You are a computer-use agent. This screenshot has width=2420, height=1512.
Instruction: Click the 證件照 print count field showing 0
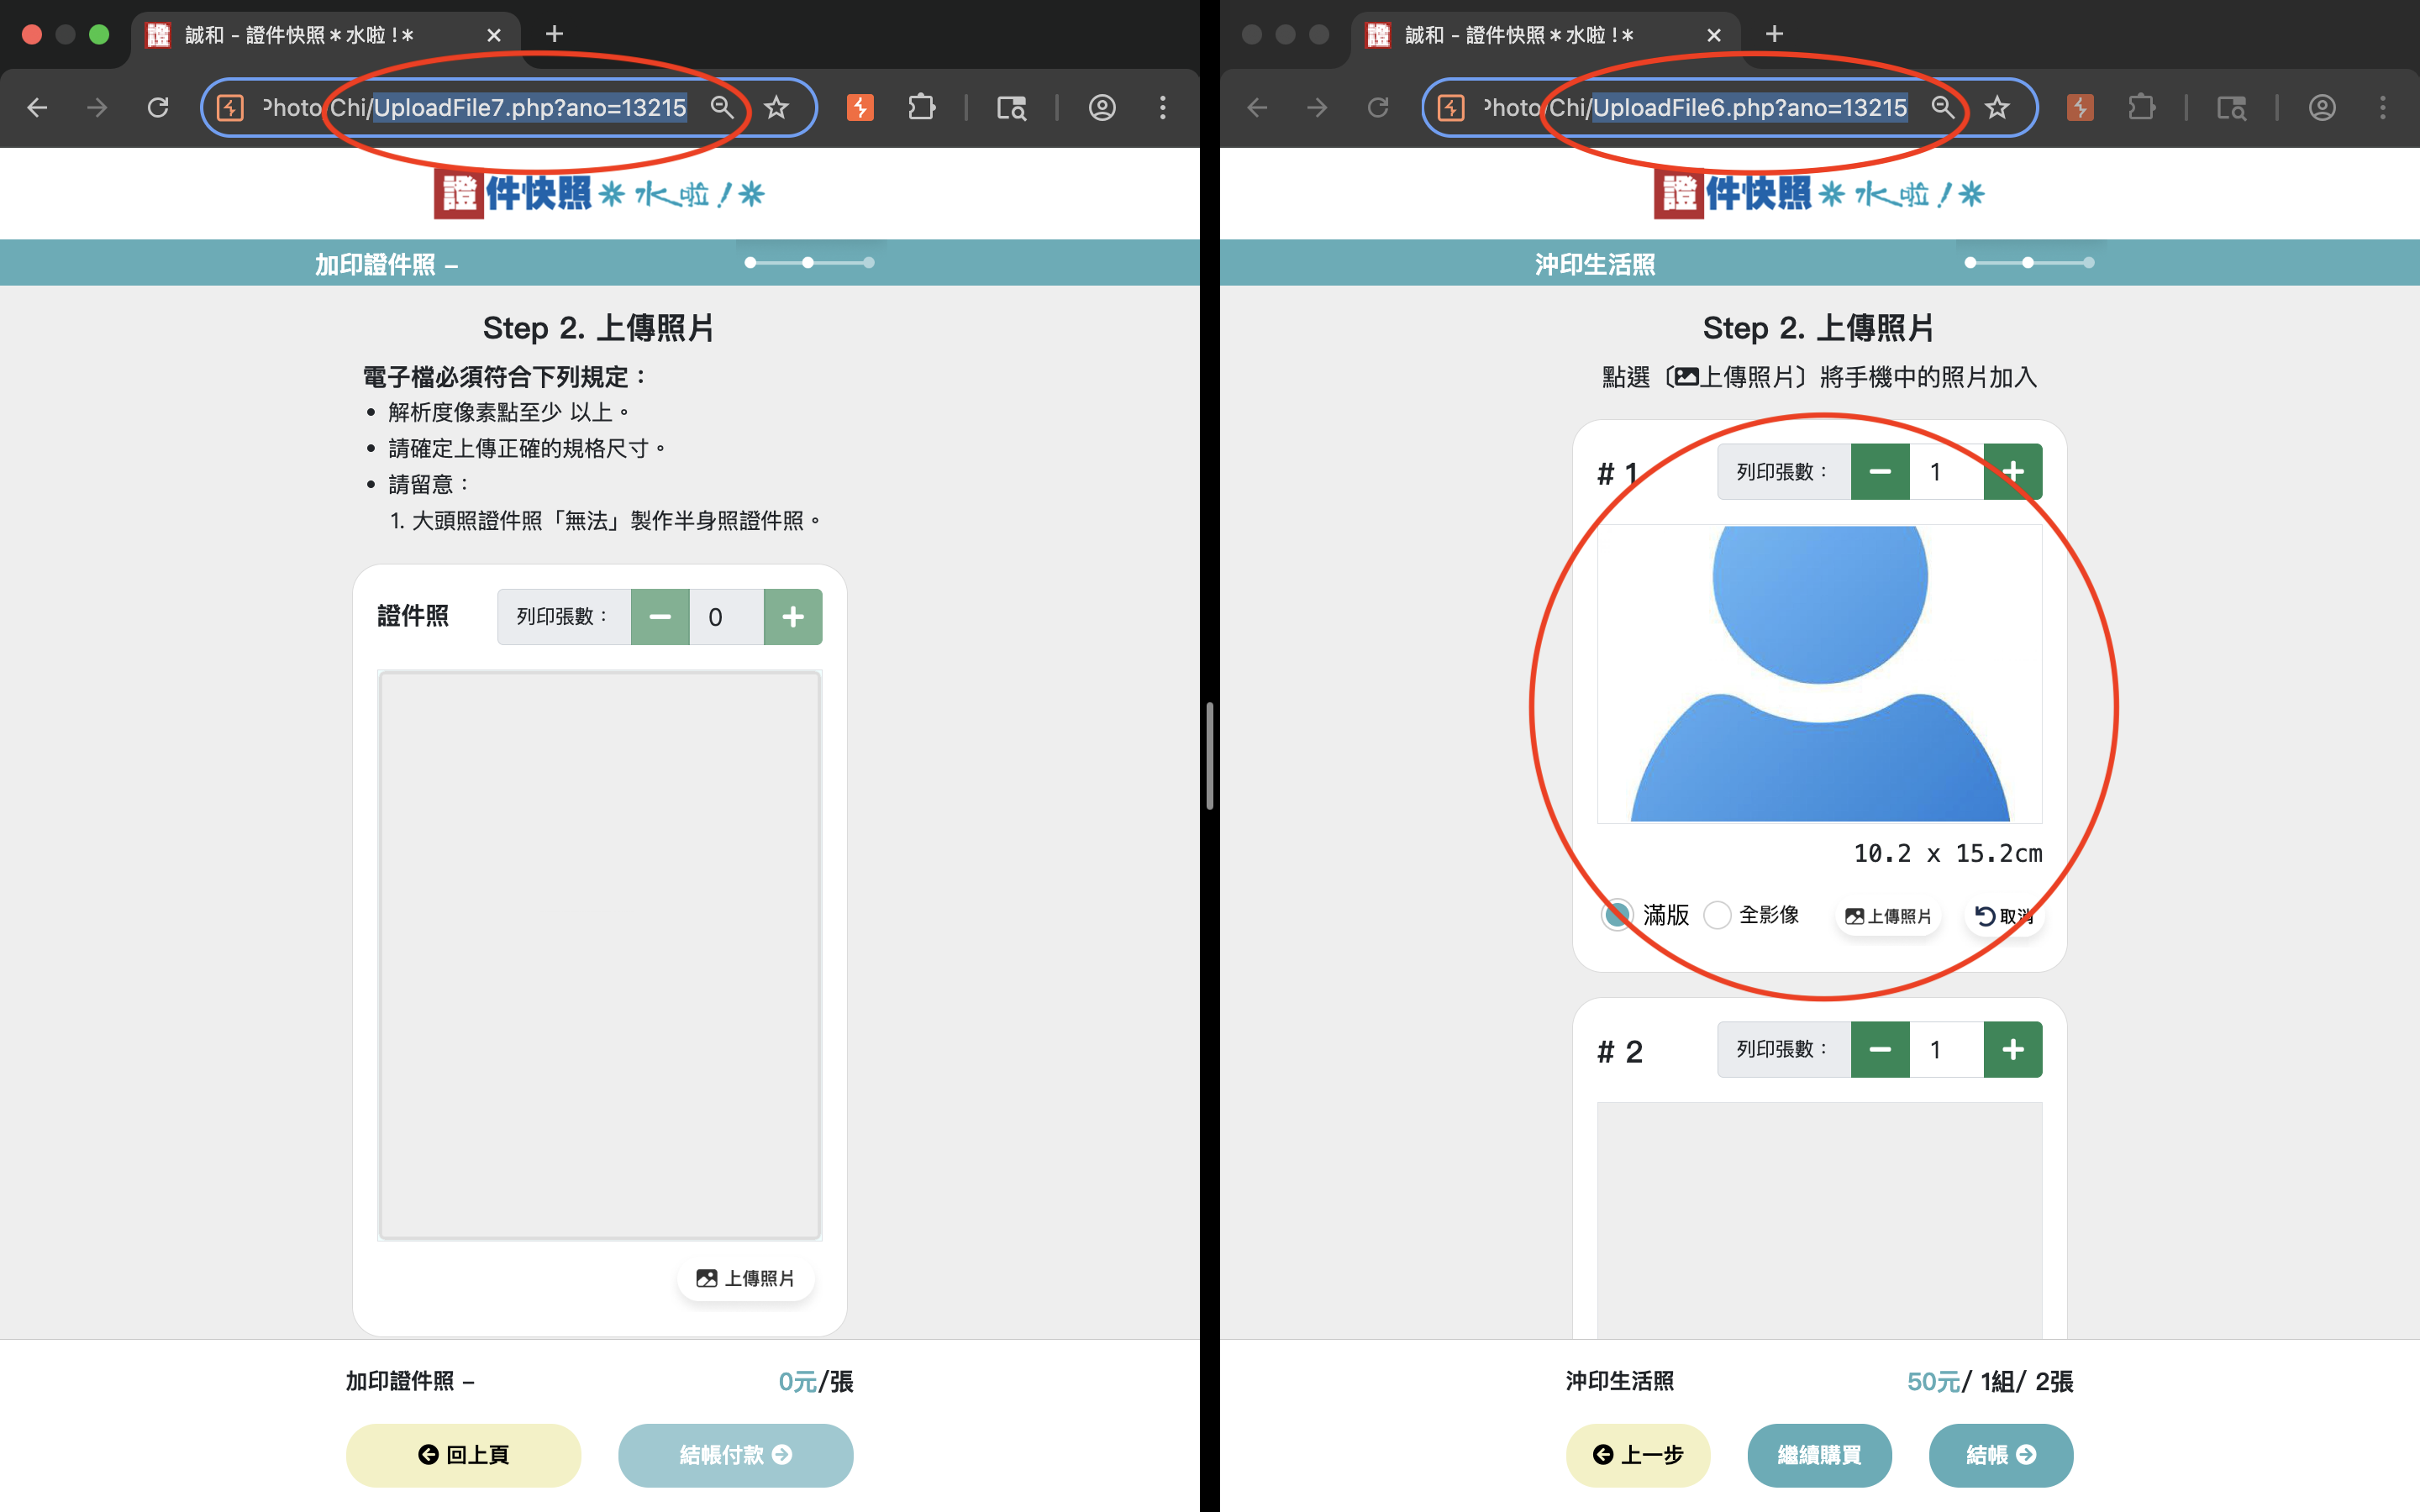(726, 617)
